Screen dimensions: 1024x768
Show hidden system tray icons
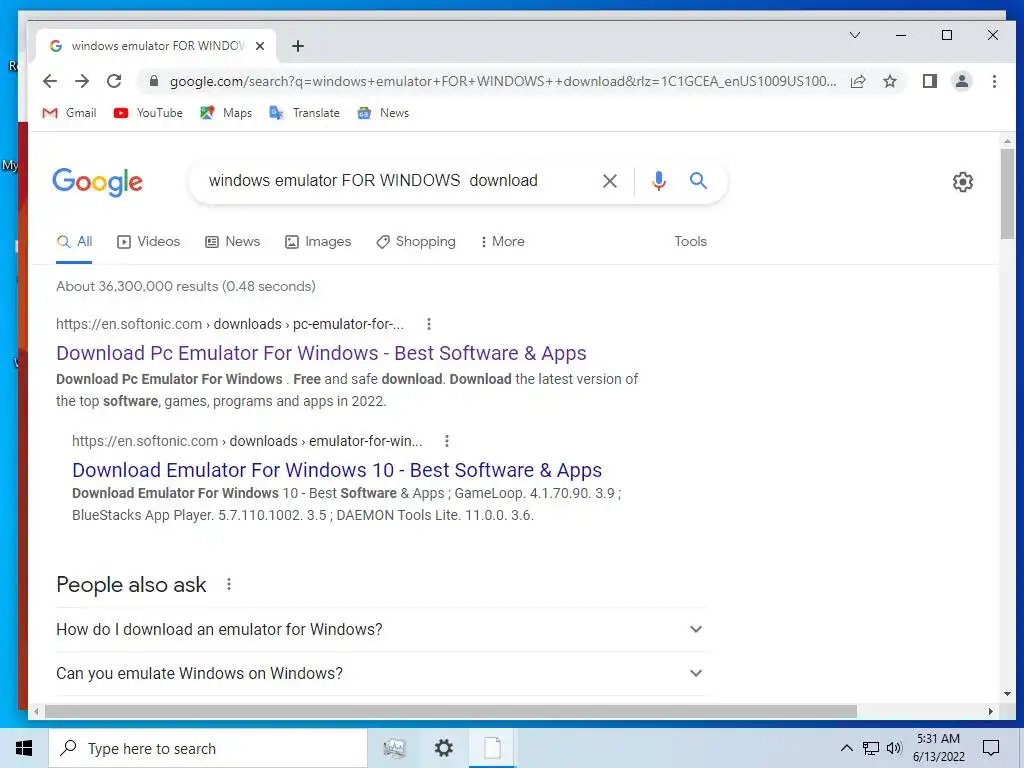pos(846,748)
